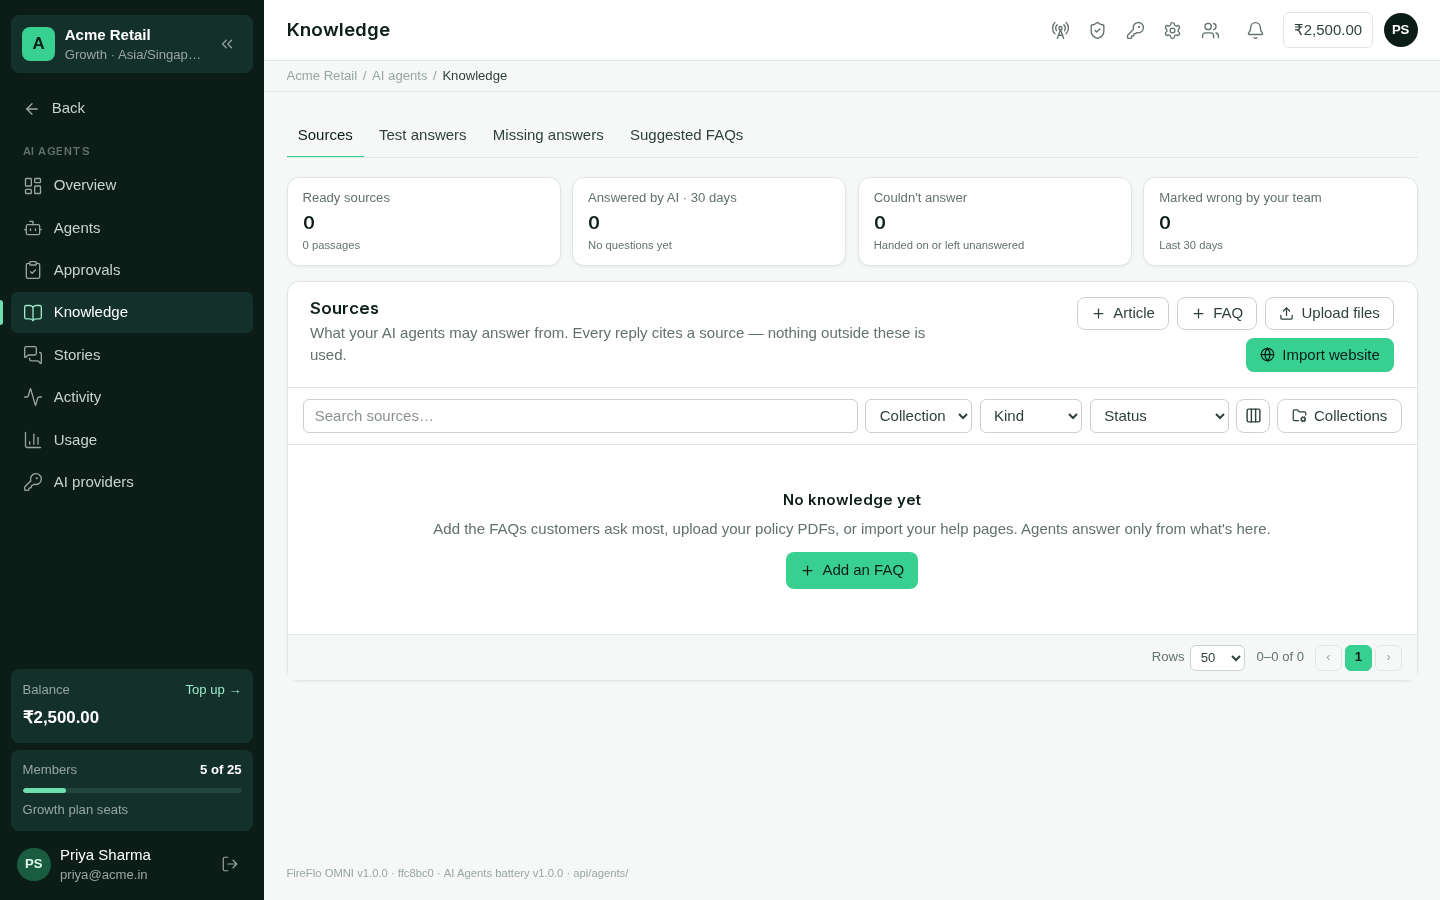Click the key icon in top header
Viewport: 1440px width, 900px height.
point(1135,30)
